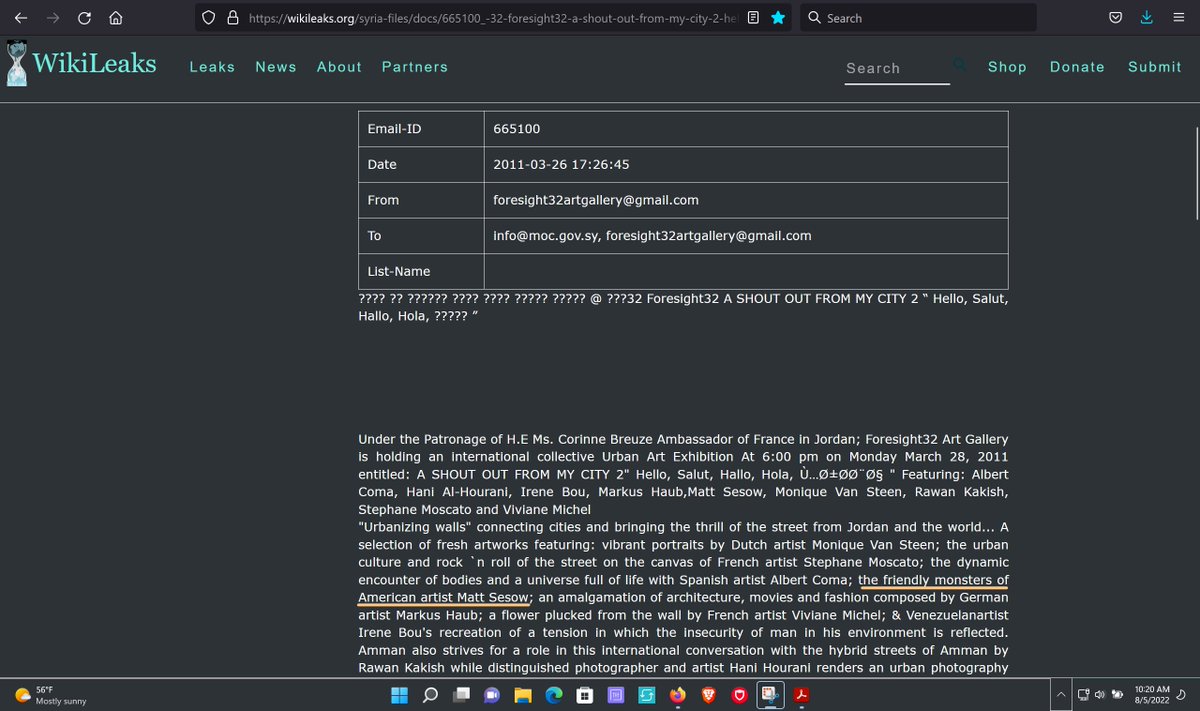
Task: View site security padlock information
Action: [232, 18]
